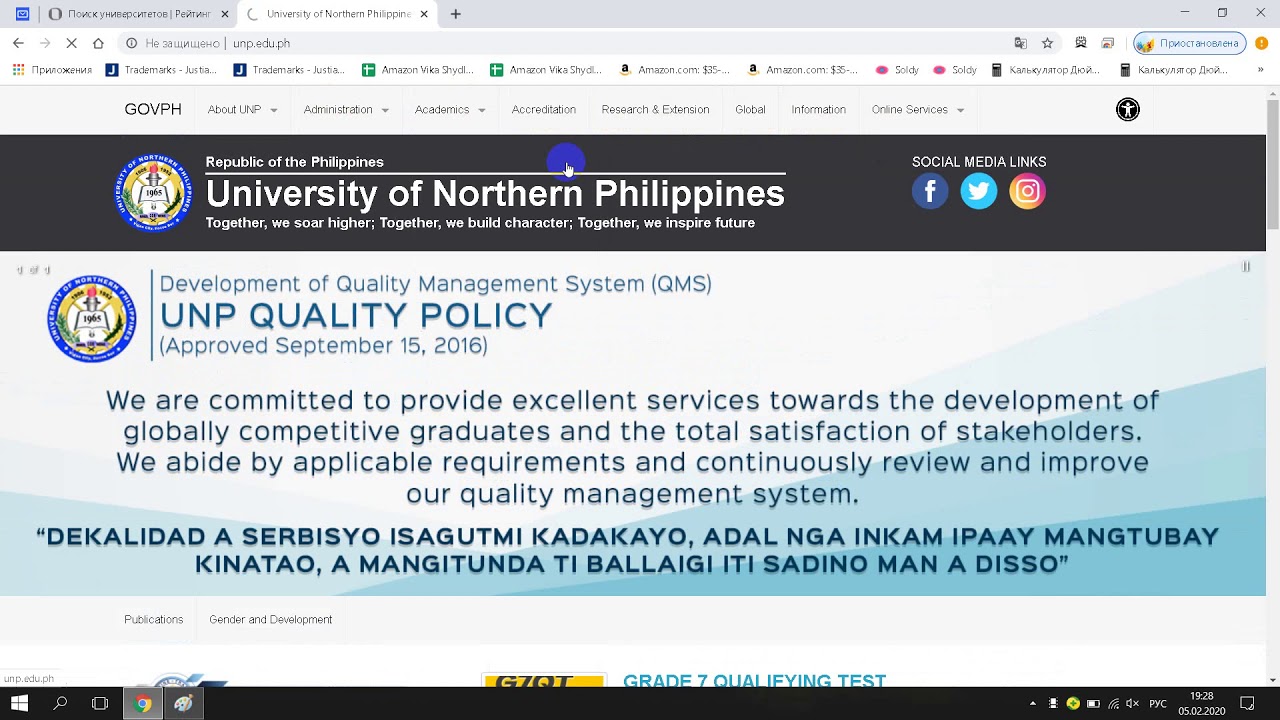Open the Gender and Development link
The image size is (1280, 720).
click(271, 620)
